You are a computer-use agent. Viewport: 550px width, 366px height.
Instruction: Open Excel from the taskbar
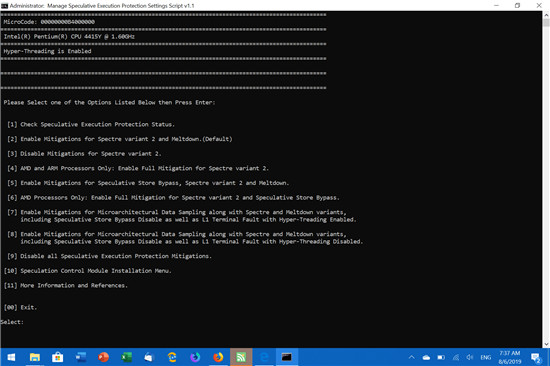coord(126,357)
